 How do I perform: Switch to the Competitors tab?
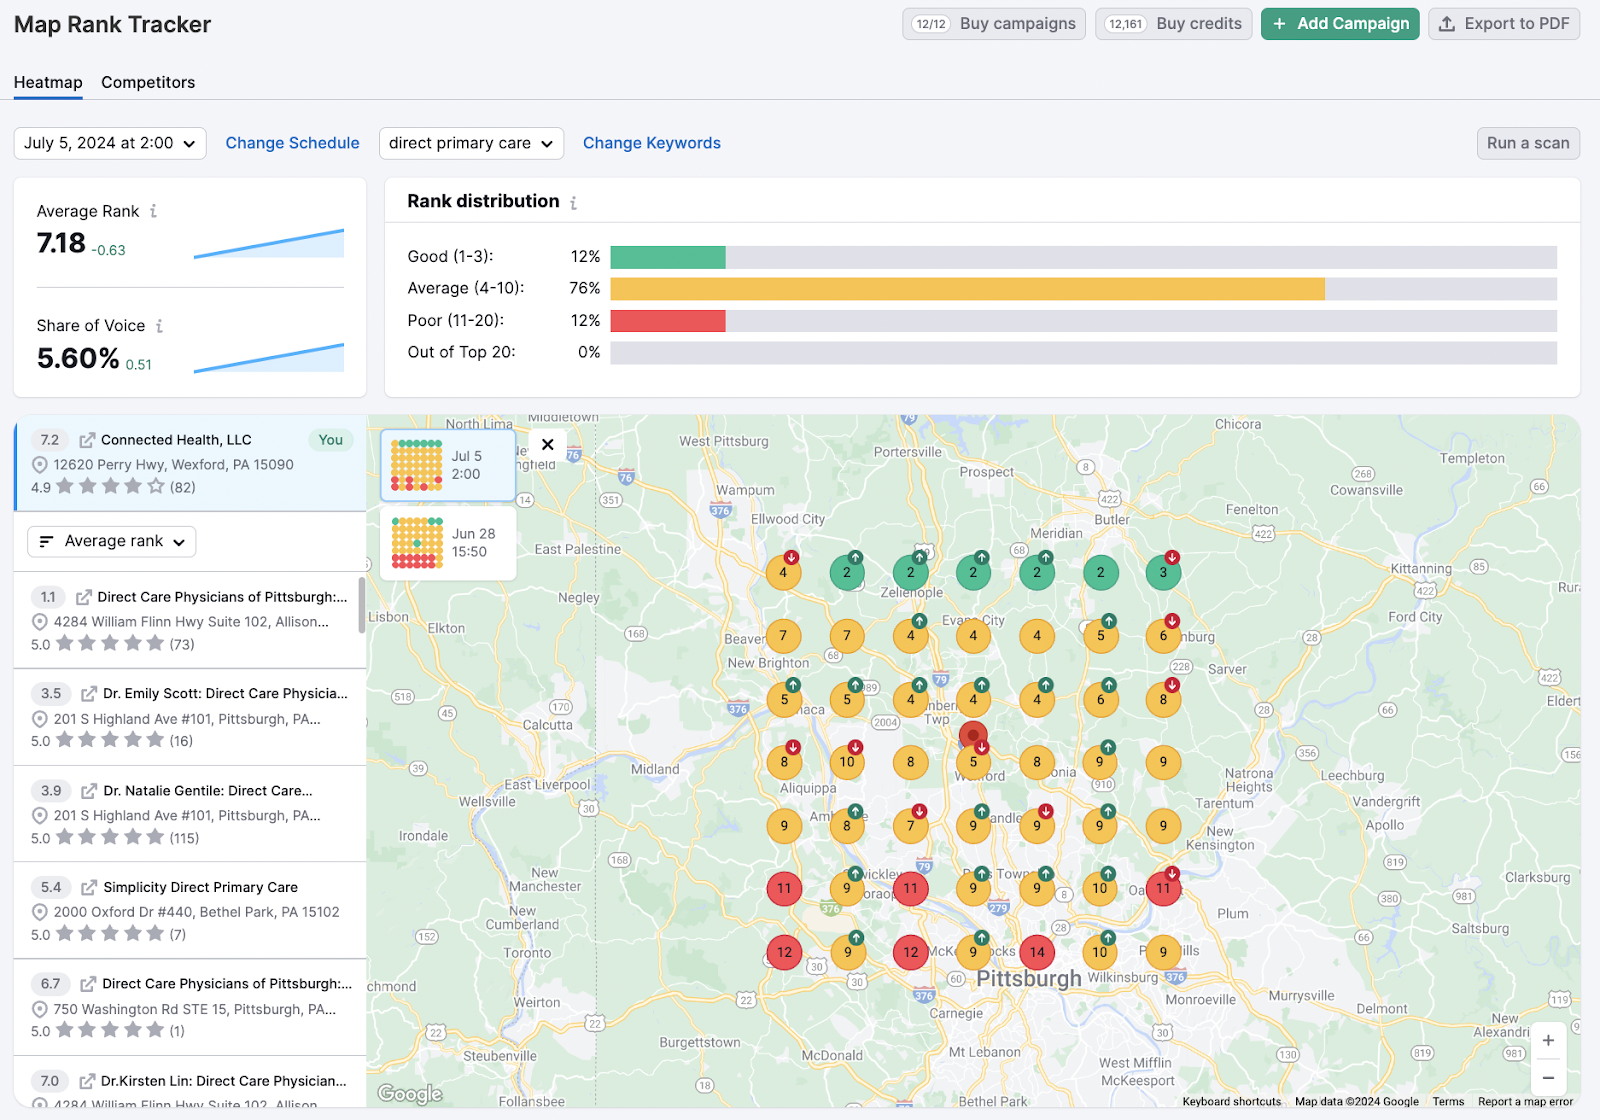point(147,82)
